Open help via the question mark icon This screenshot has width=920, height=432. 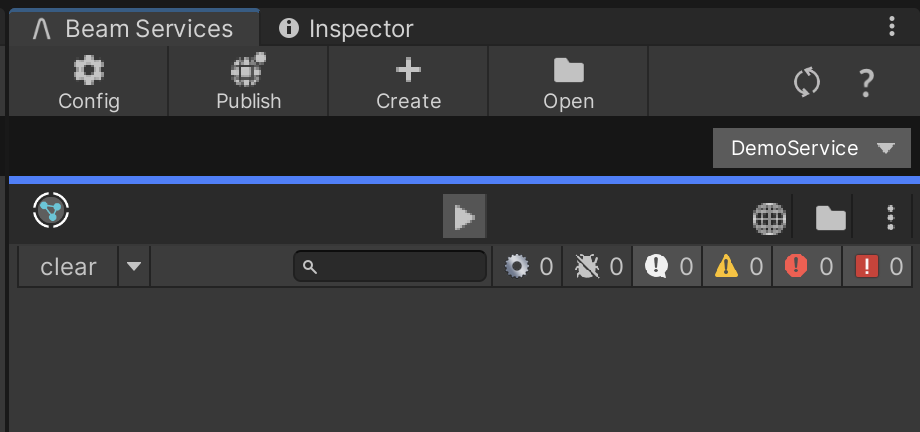pos(867,83)
